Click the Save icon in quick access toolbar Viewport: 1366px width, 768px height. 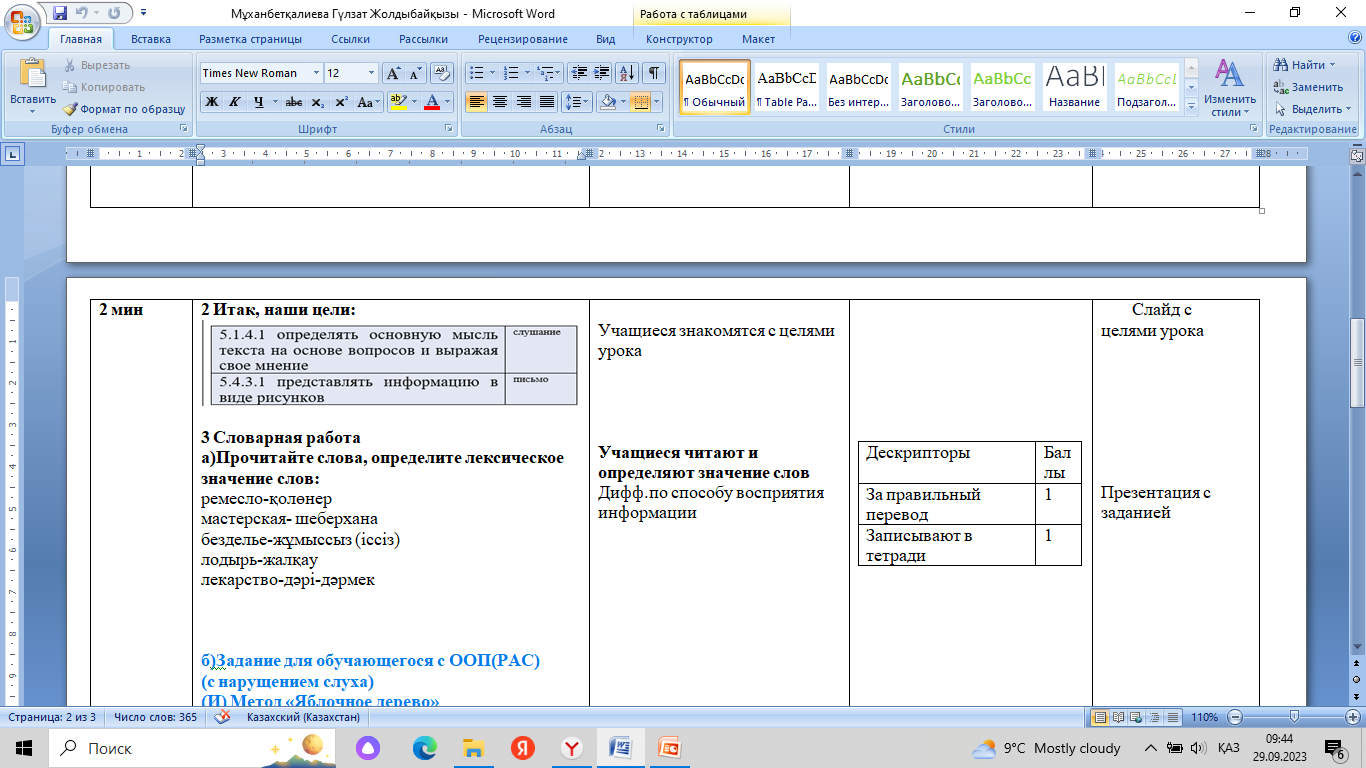[60, 13]
